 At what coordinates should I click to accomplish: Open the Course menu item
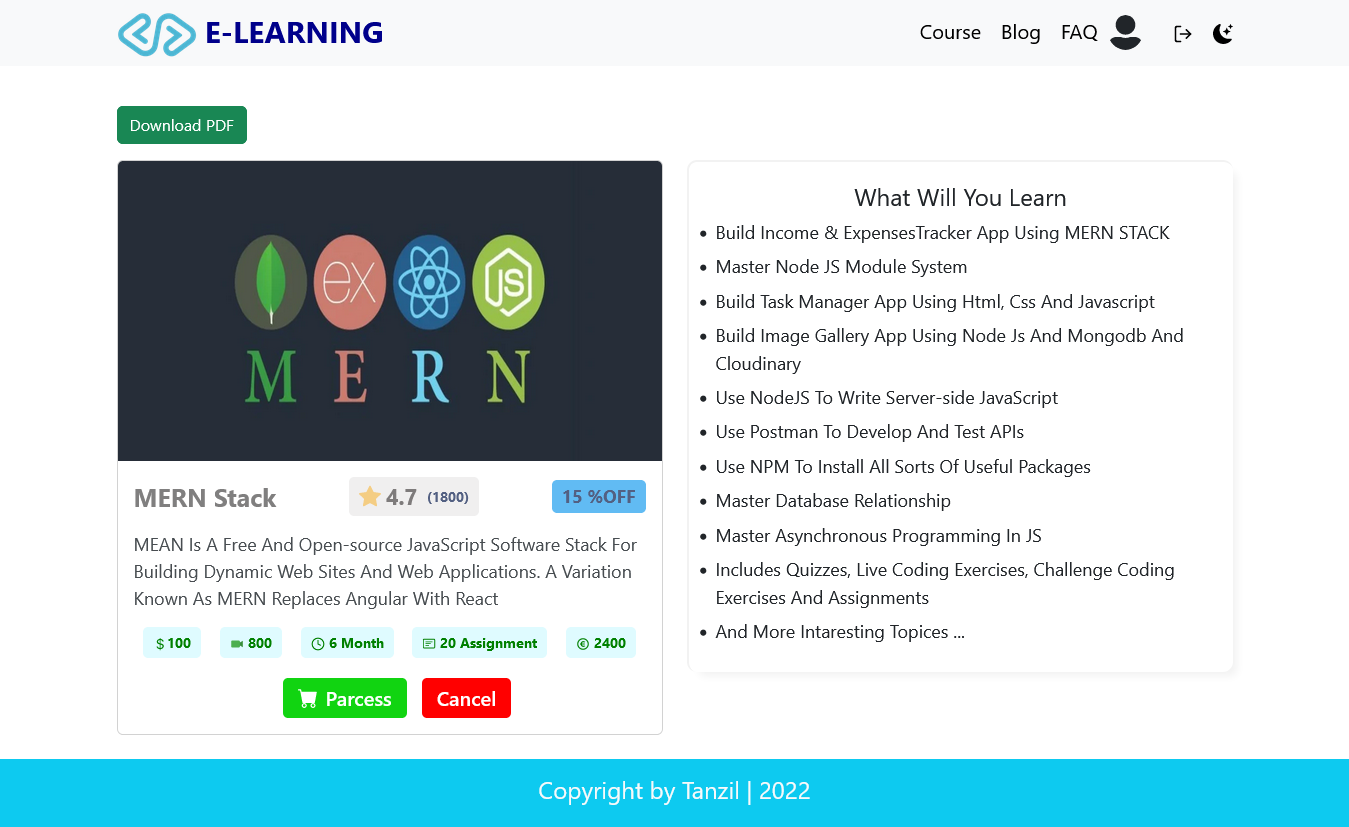(x=950, y=33)
